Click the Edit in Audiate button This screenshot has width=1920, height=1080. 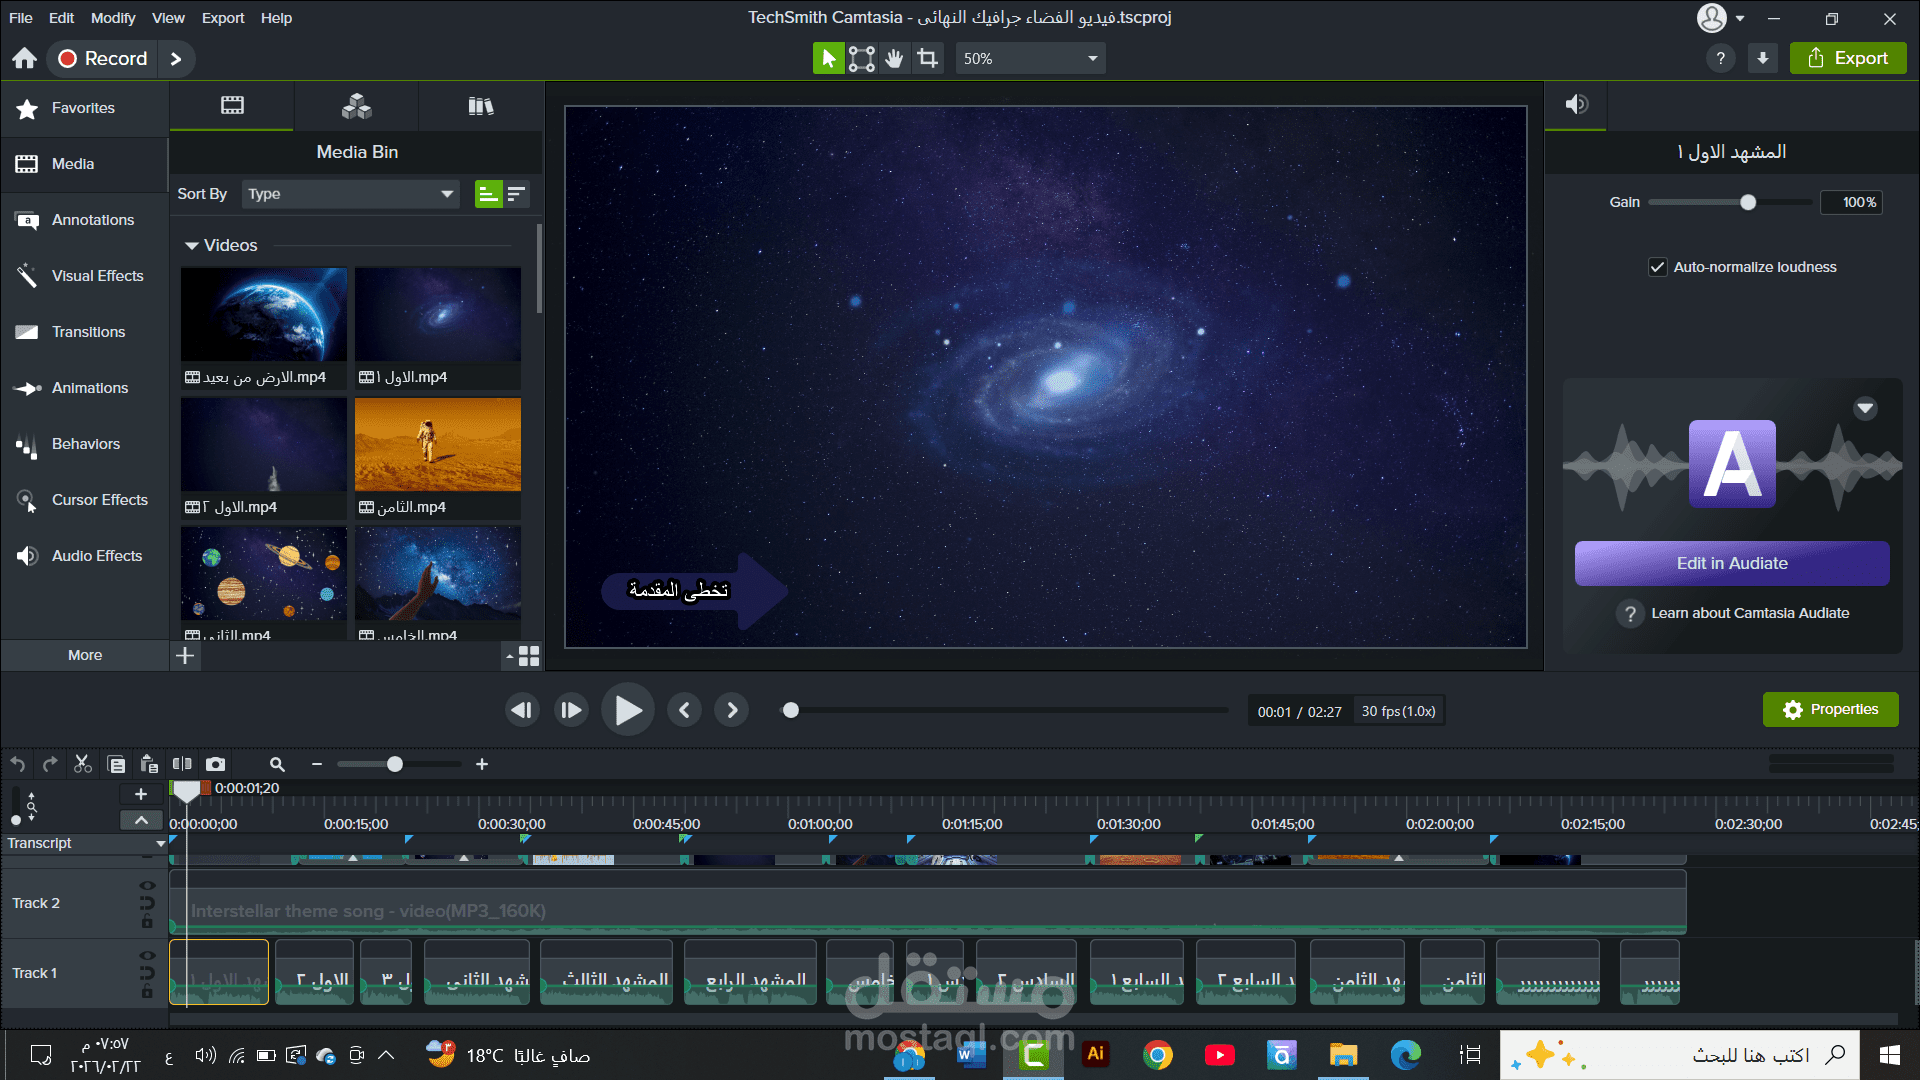[1731, 563]
